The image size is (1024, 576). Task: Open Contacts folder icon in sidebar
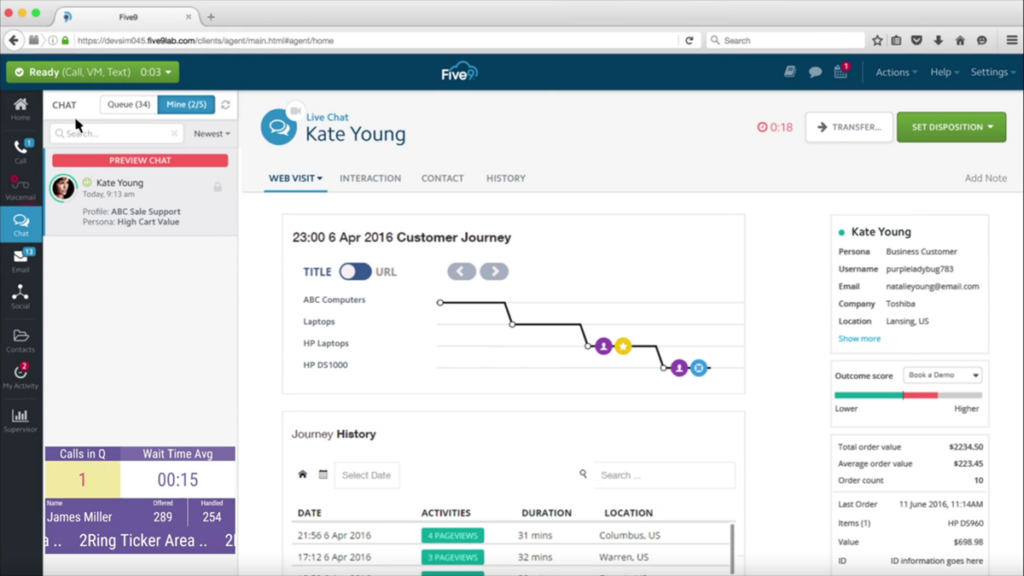click(x=20, y=340)
